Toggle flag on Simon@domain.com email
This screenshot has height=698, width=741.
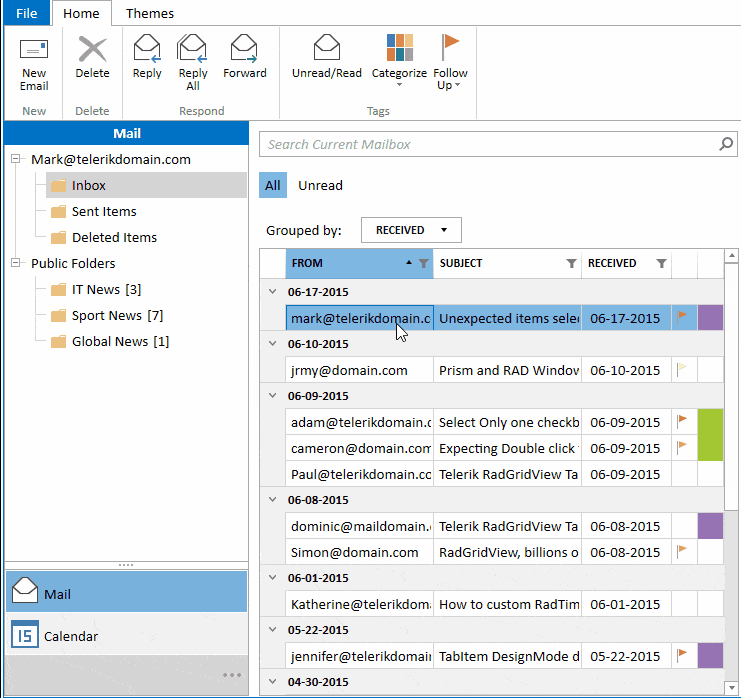click(x=682, y=551)
